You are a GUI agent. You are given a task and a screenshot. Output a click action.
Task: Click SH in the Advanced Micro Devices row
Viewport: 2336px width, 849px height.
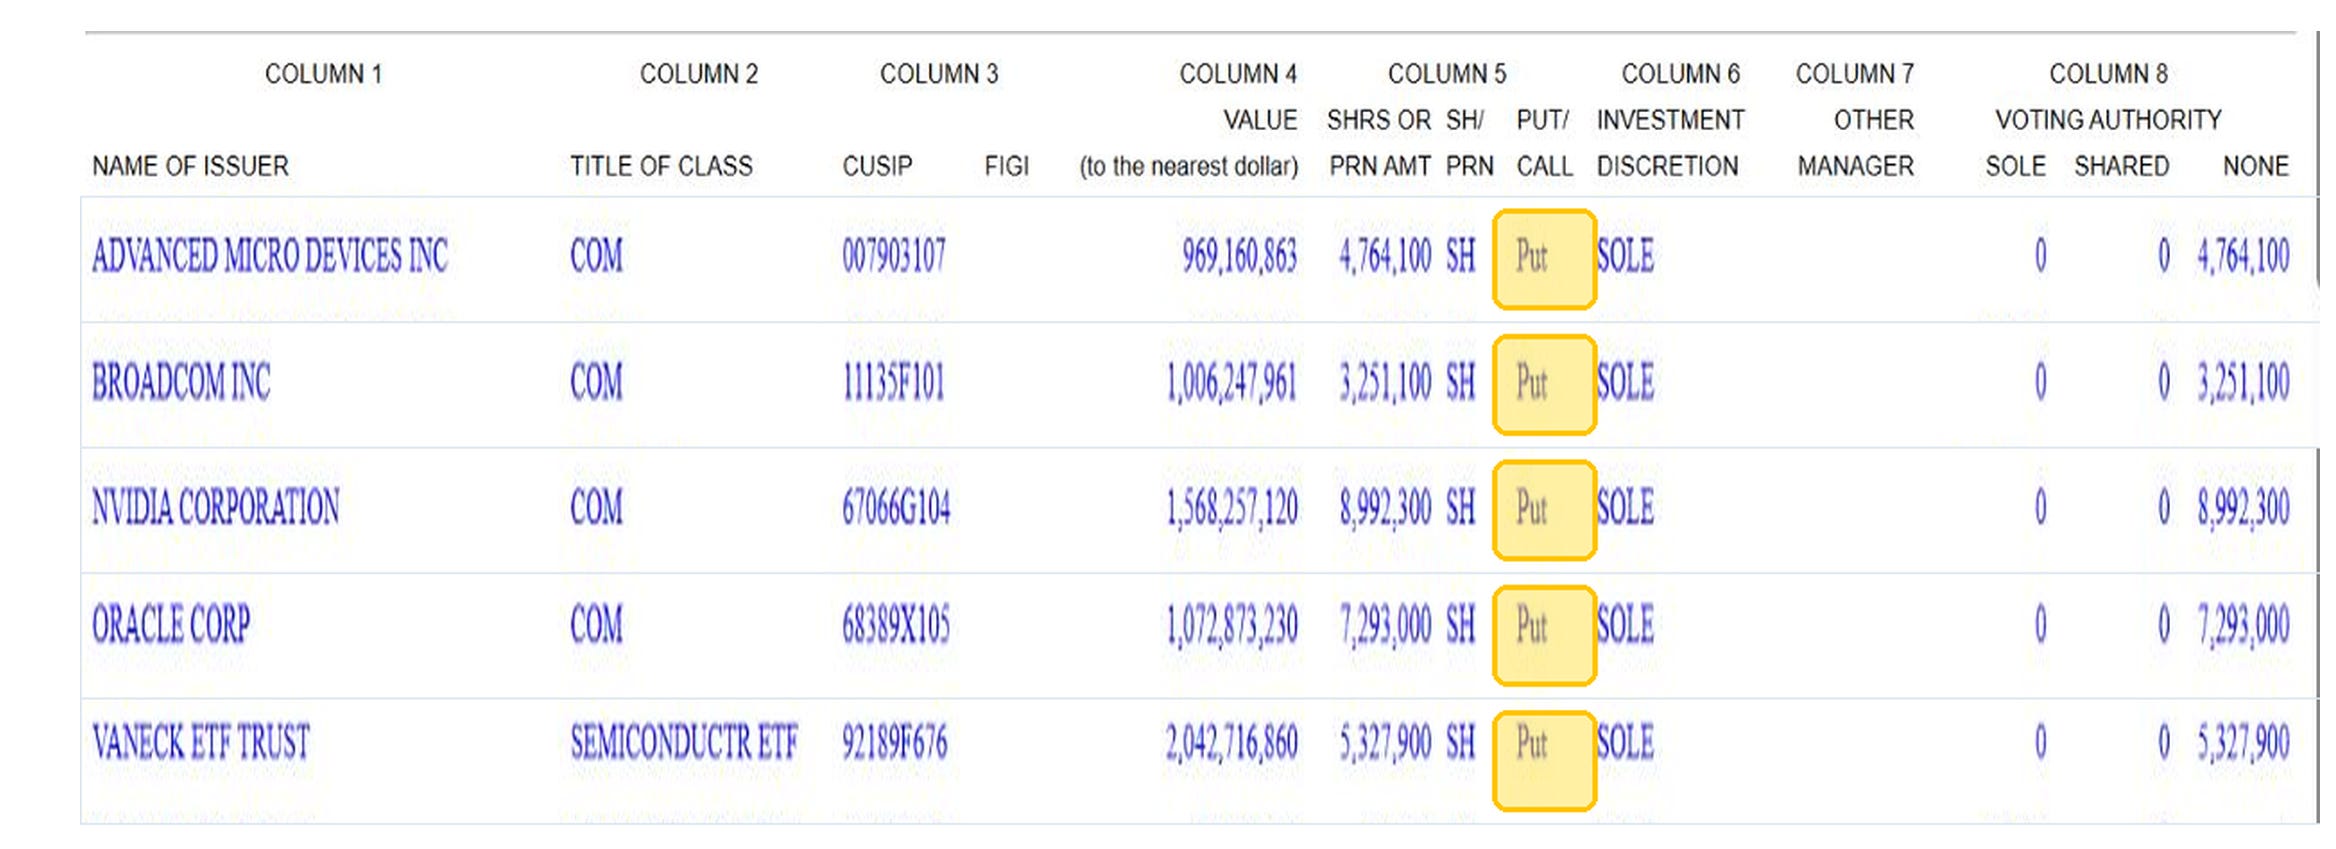pyautogui.click(x=1461, y=256)
